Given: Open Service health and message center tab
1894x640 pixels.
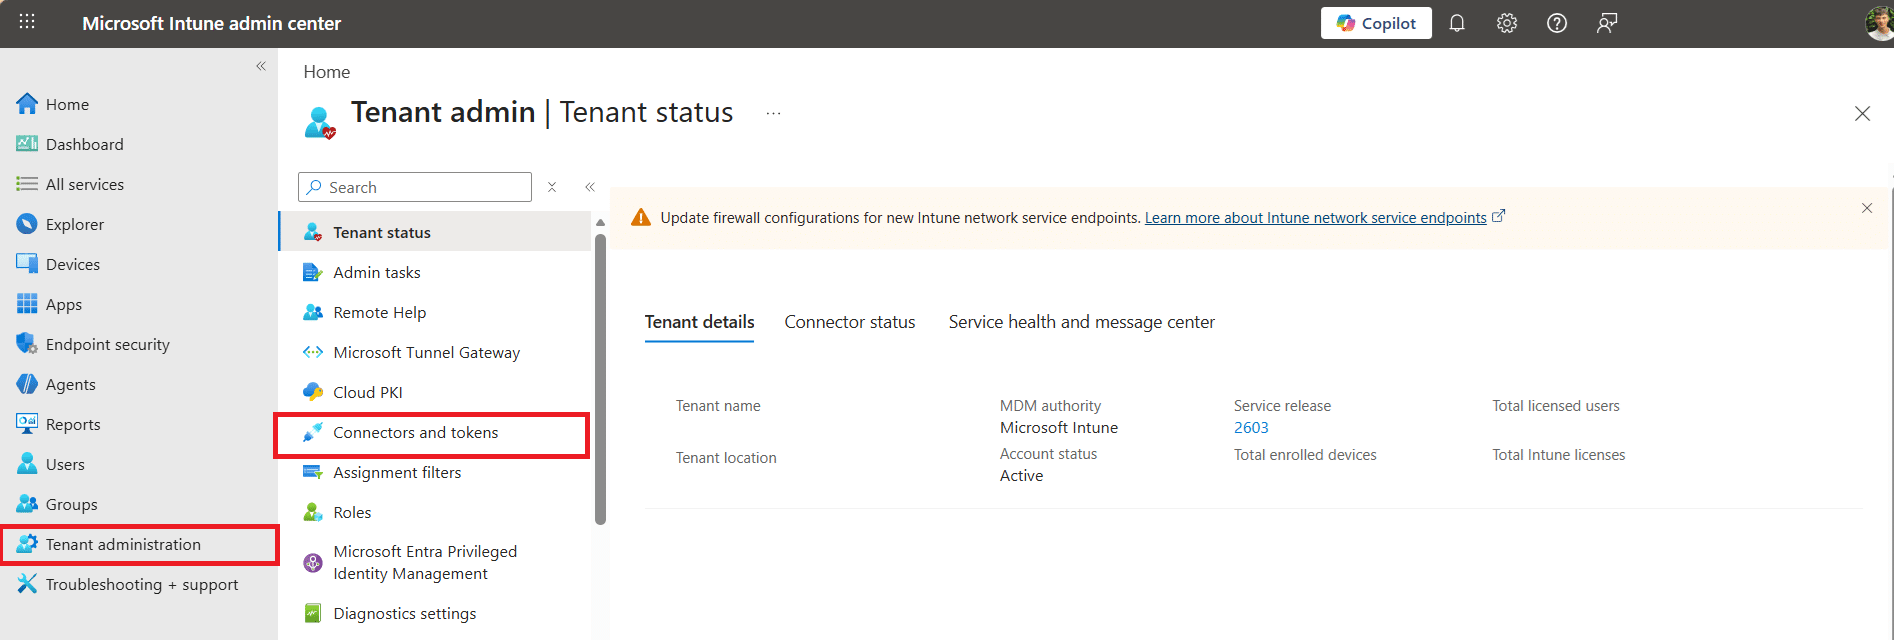Looking at the screenshot, I should click(1081, 322).
